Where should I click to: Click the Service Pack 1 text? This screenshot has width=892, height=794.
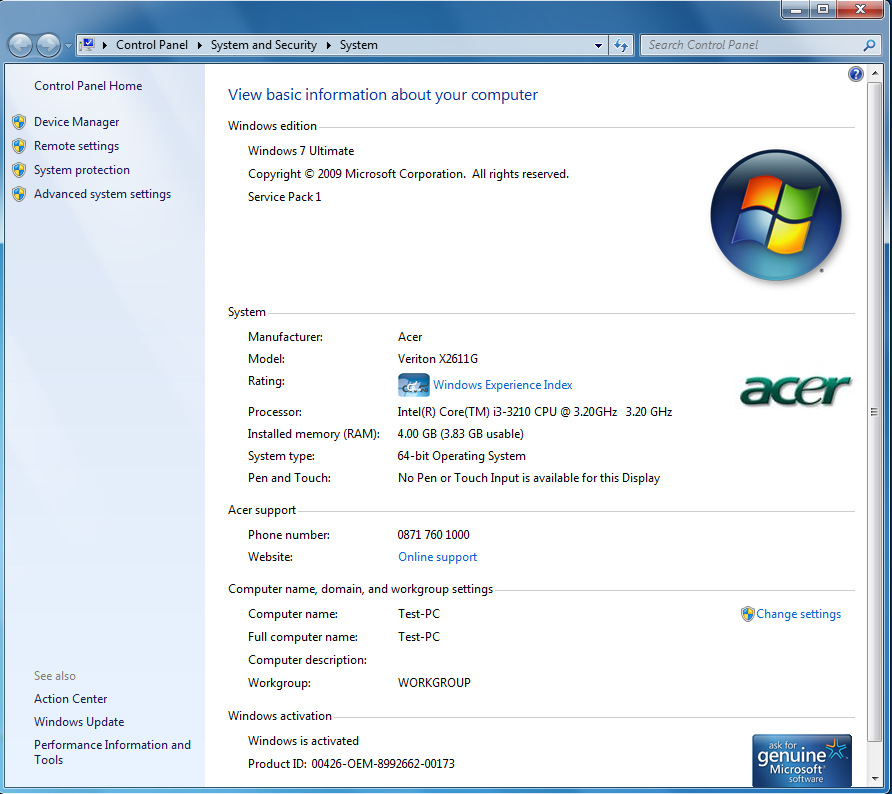[x=284, y=197]
